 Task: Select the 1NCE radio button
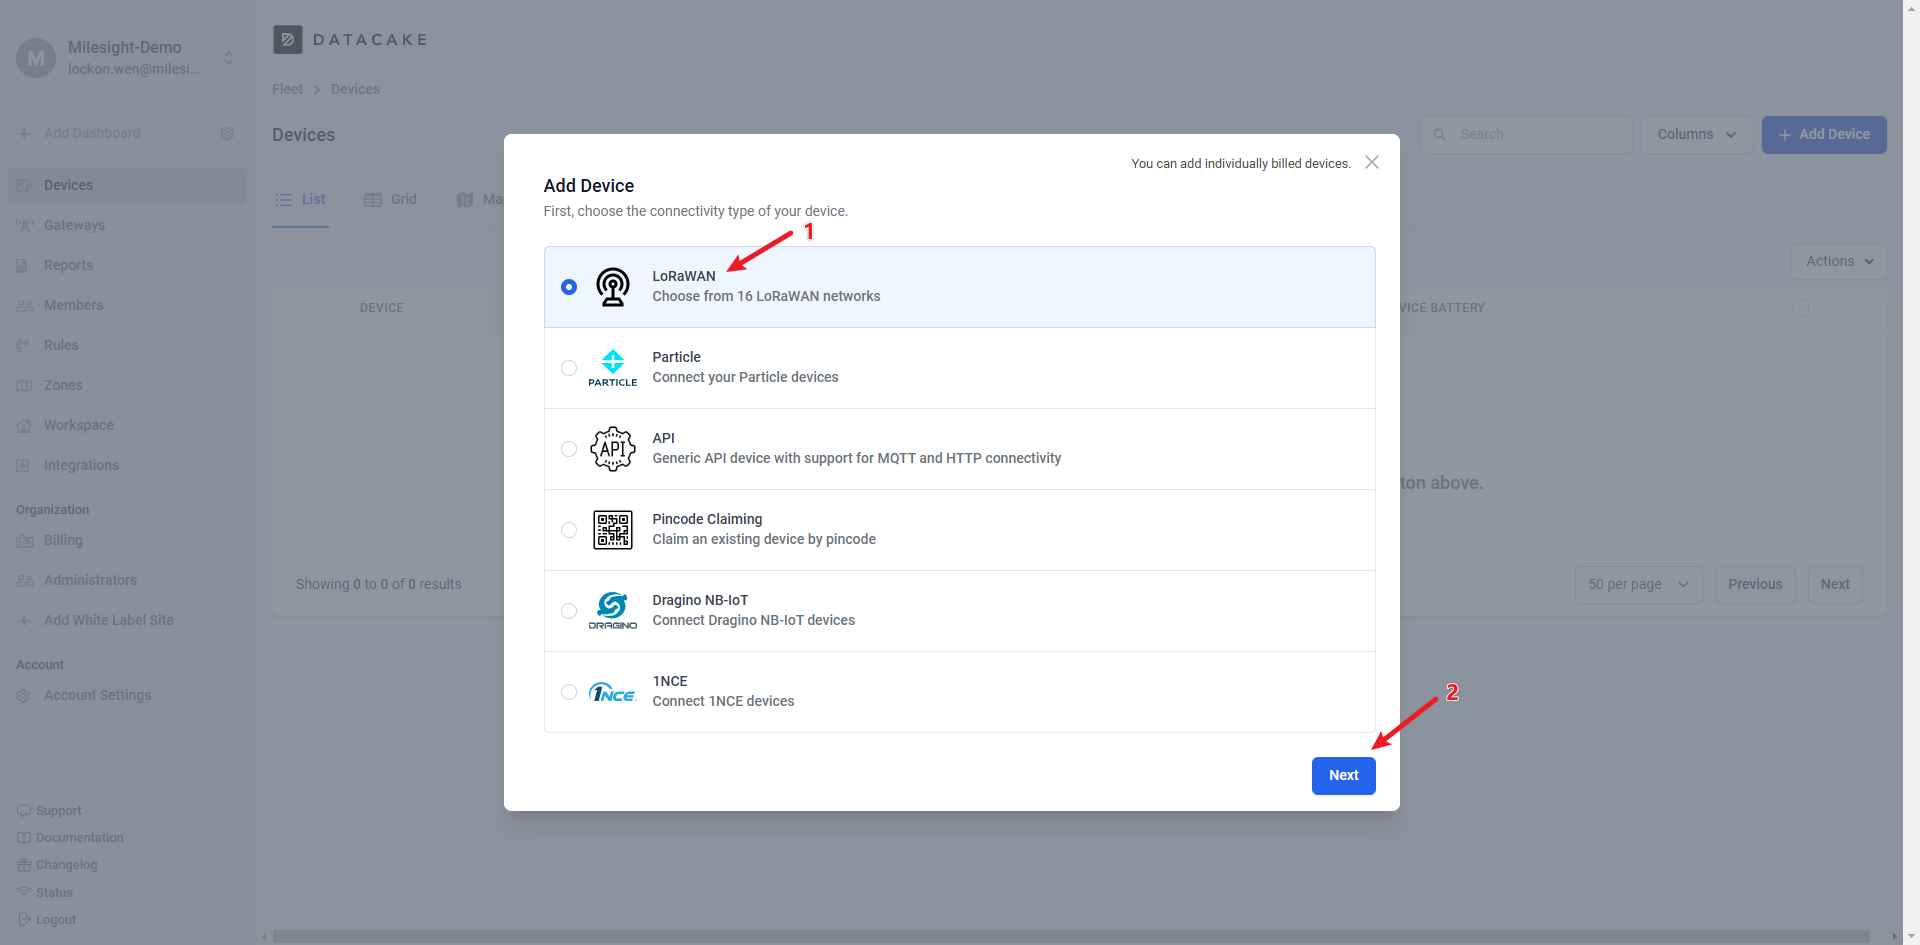point(569,692)
